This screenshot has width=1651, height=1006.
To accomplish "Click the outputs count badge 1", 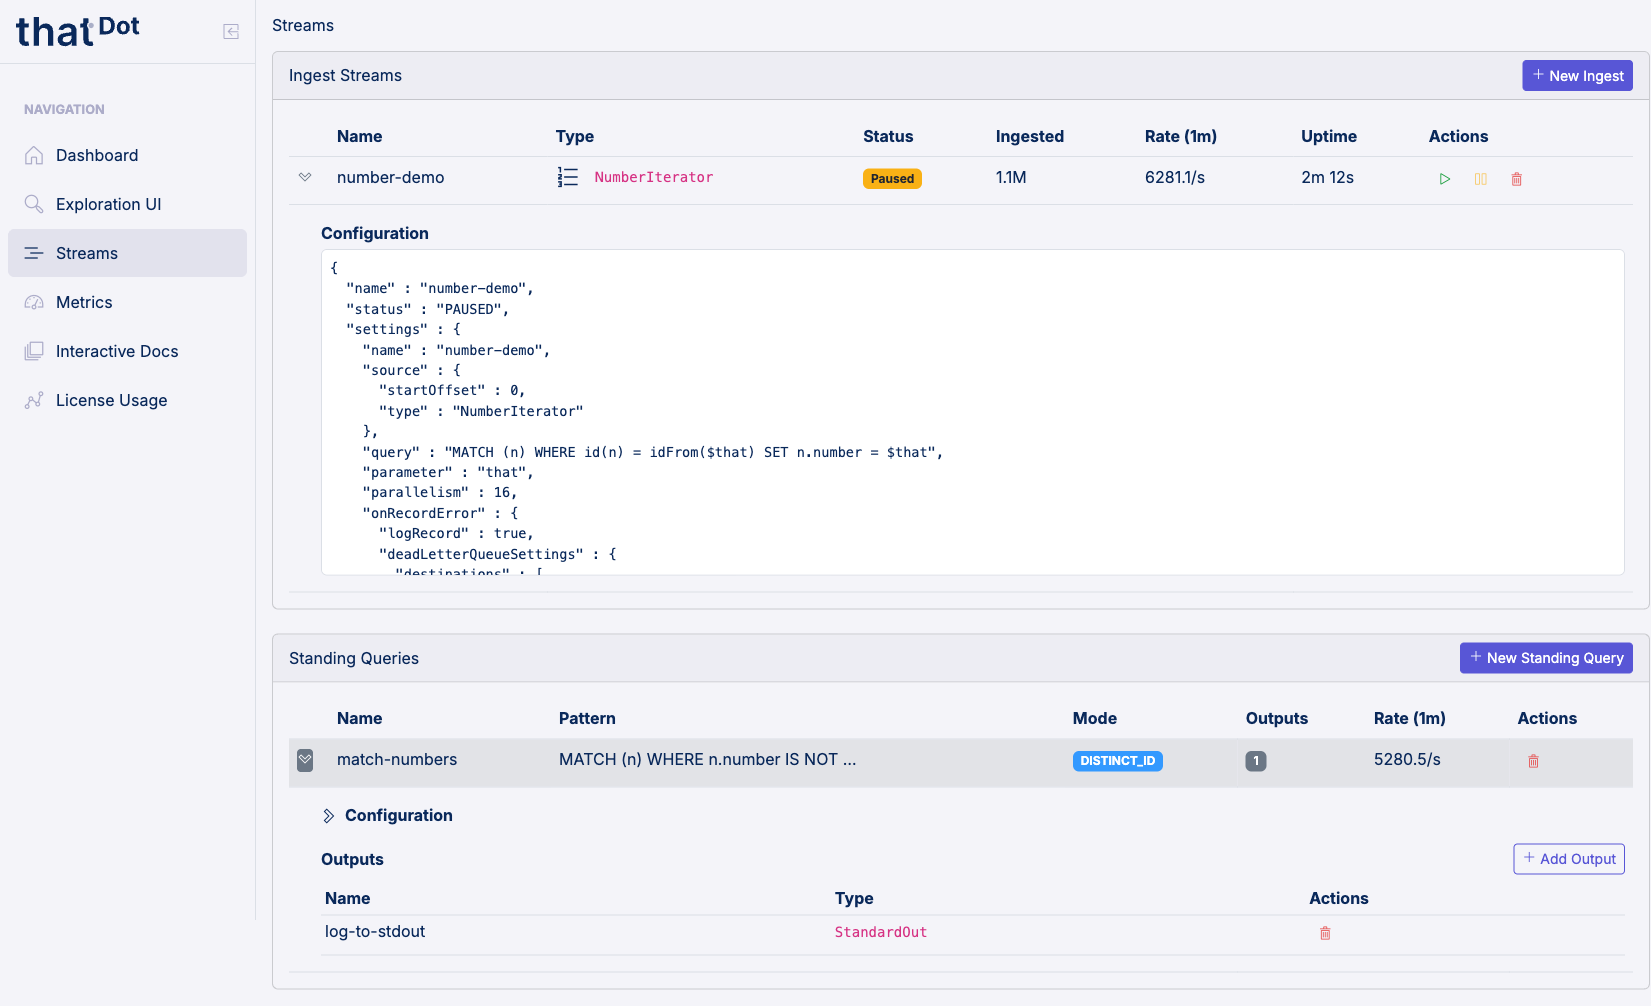I will [x=1256, y=761].
